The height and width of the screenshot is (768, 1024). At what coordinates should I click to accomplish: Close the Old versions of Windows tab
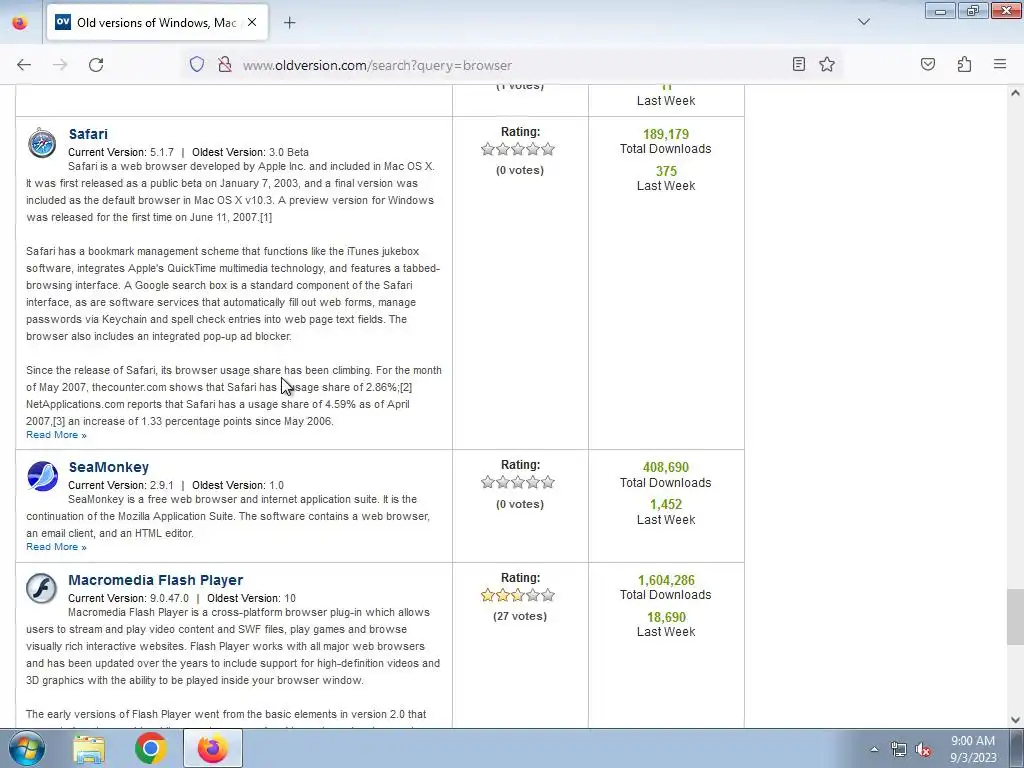(x=252, y=22)
